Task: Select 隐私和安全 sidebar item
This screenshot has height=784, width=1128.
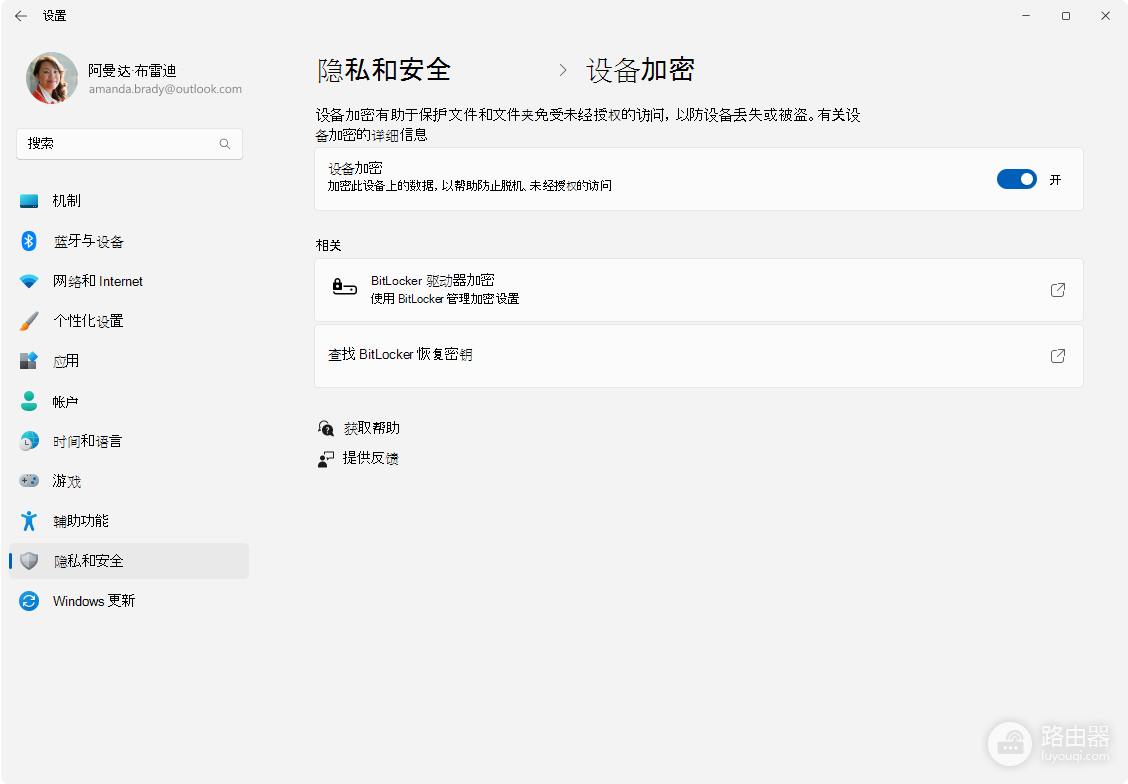Action: 129,561
